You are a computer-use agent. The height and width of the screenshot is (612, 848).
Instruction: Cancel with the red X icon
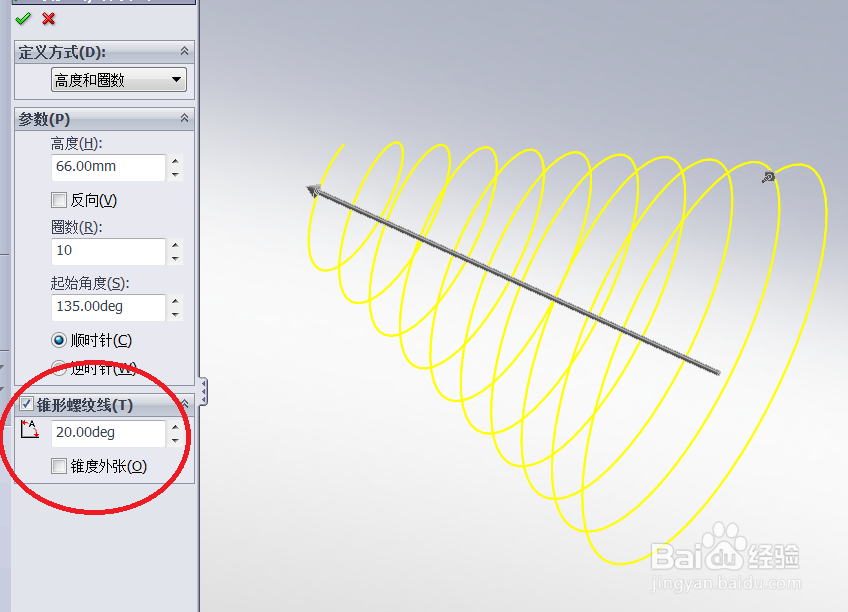click(x=49, y=19)
